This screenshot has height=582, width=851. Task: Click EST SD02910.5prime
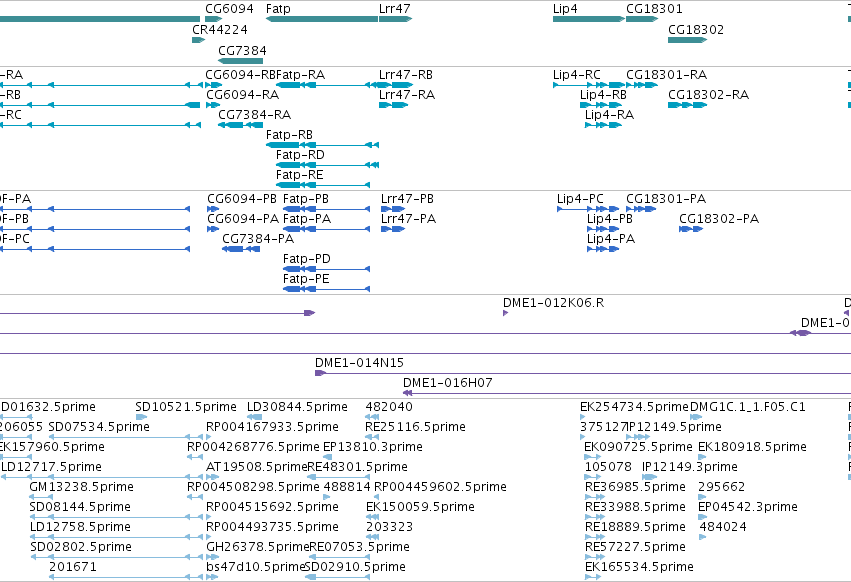pyautogui.click(x=338, y=578)
